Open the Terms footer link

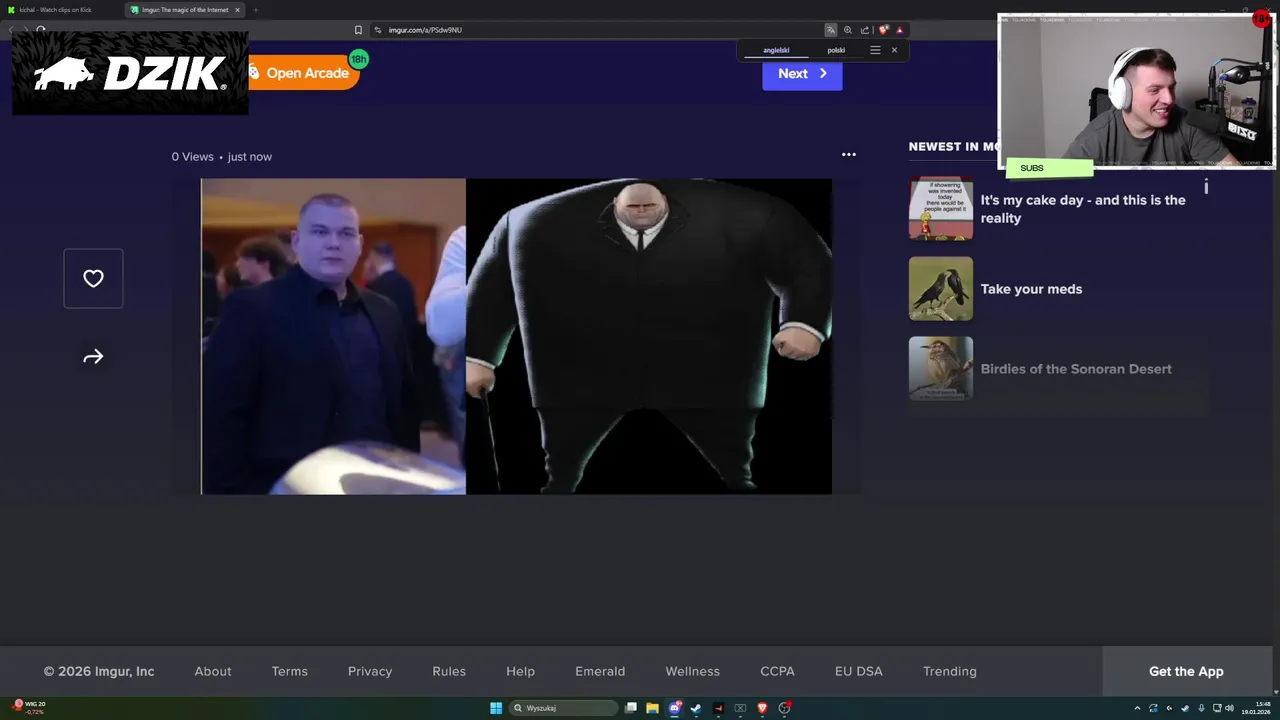point(290,672)
